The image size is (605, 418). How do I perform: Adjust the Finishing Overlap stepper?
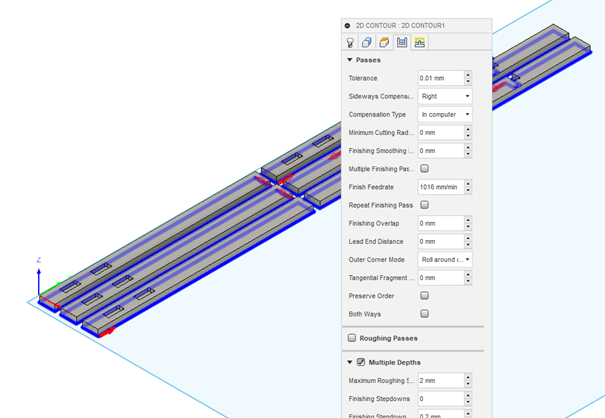468,223
